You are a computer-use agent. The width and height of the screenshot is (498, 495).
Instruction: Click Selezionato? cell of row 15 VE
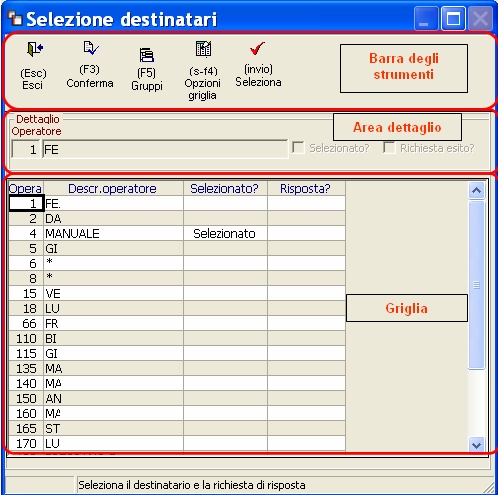click(x=225, y=293)
